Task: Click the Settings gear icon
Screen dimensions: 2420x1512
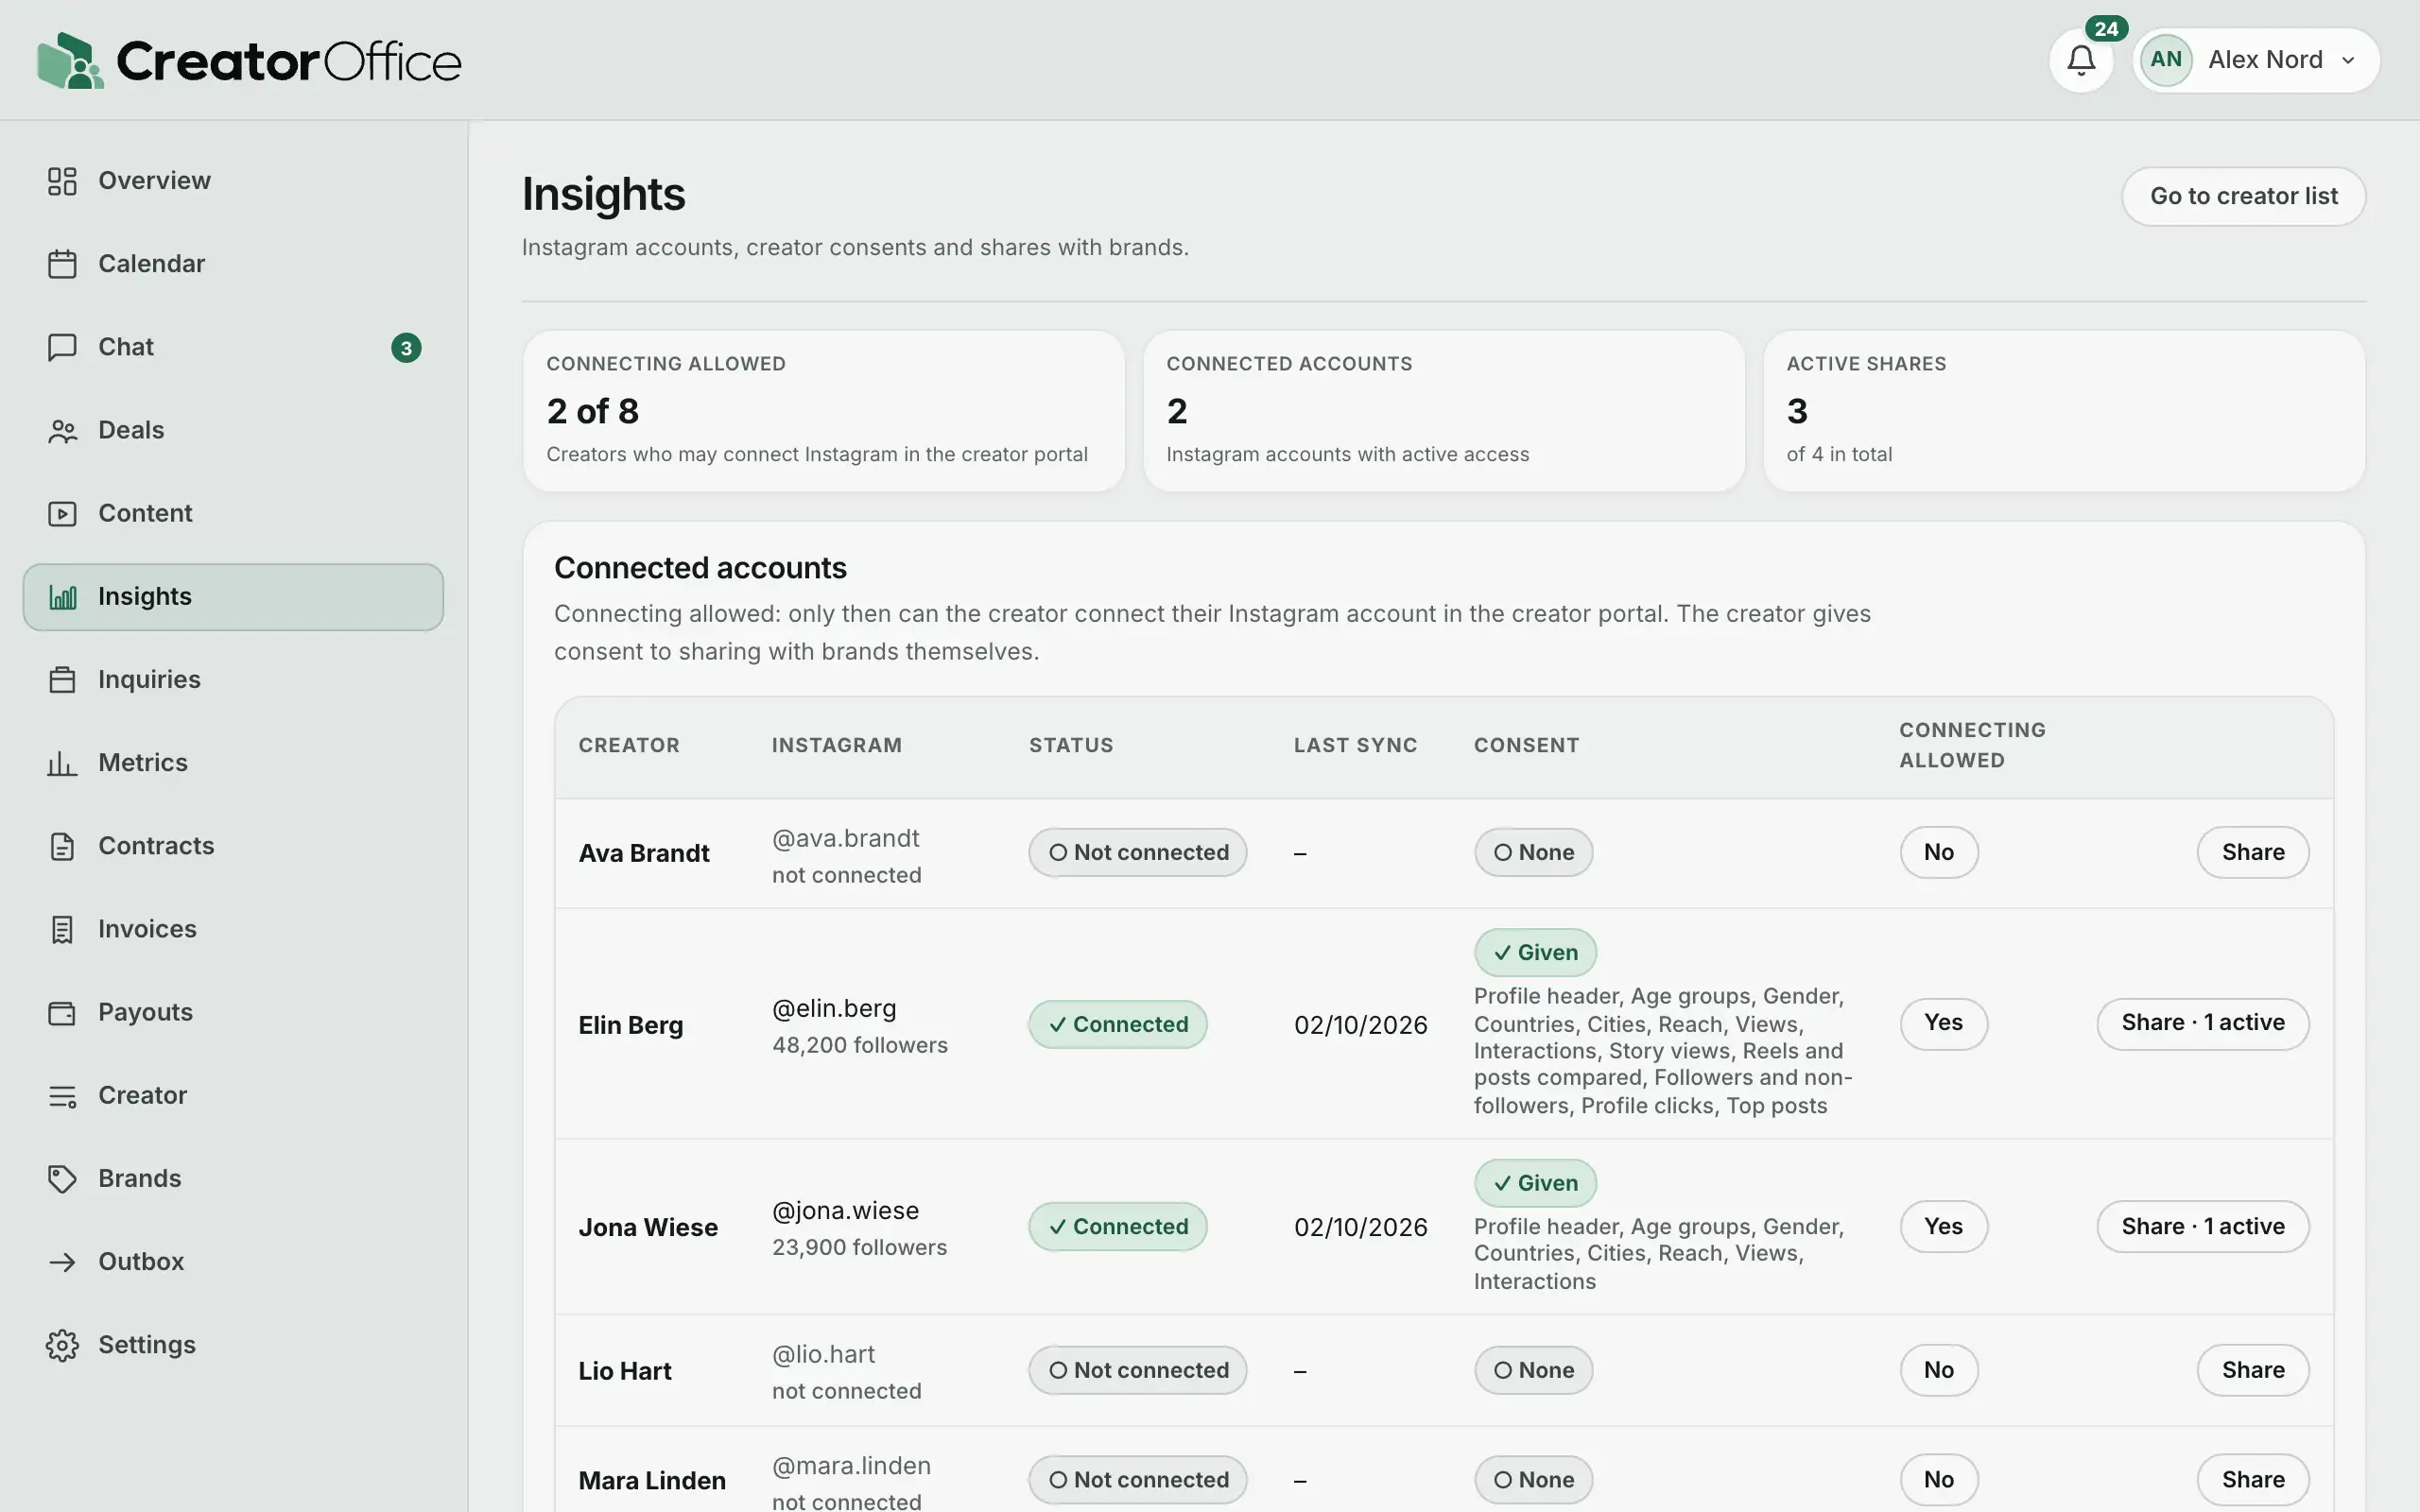Action: [62, 1345]
